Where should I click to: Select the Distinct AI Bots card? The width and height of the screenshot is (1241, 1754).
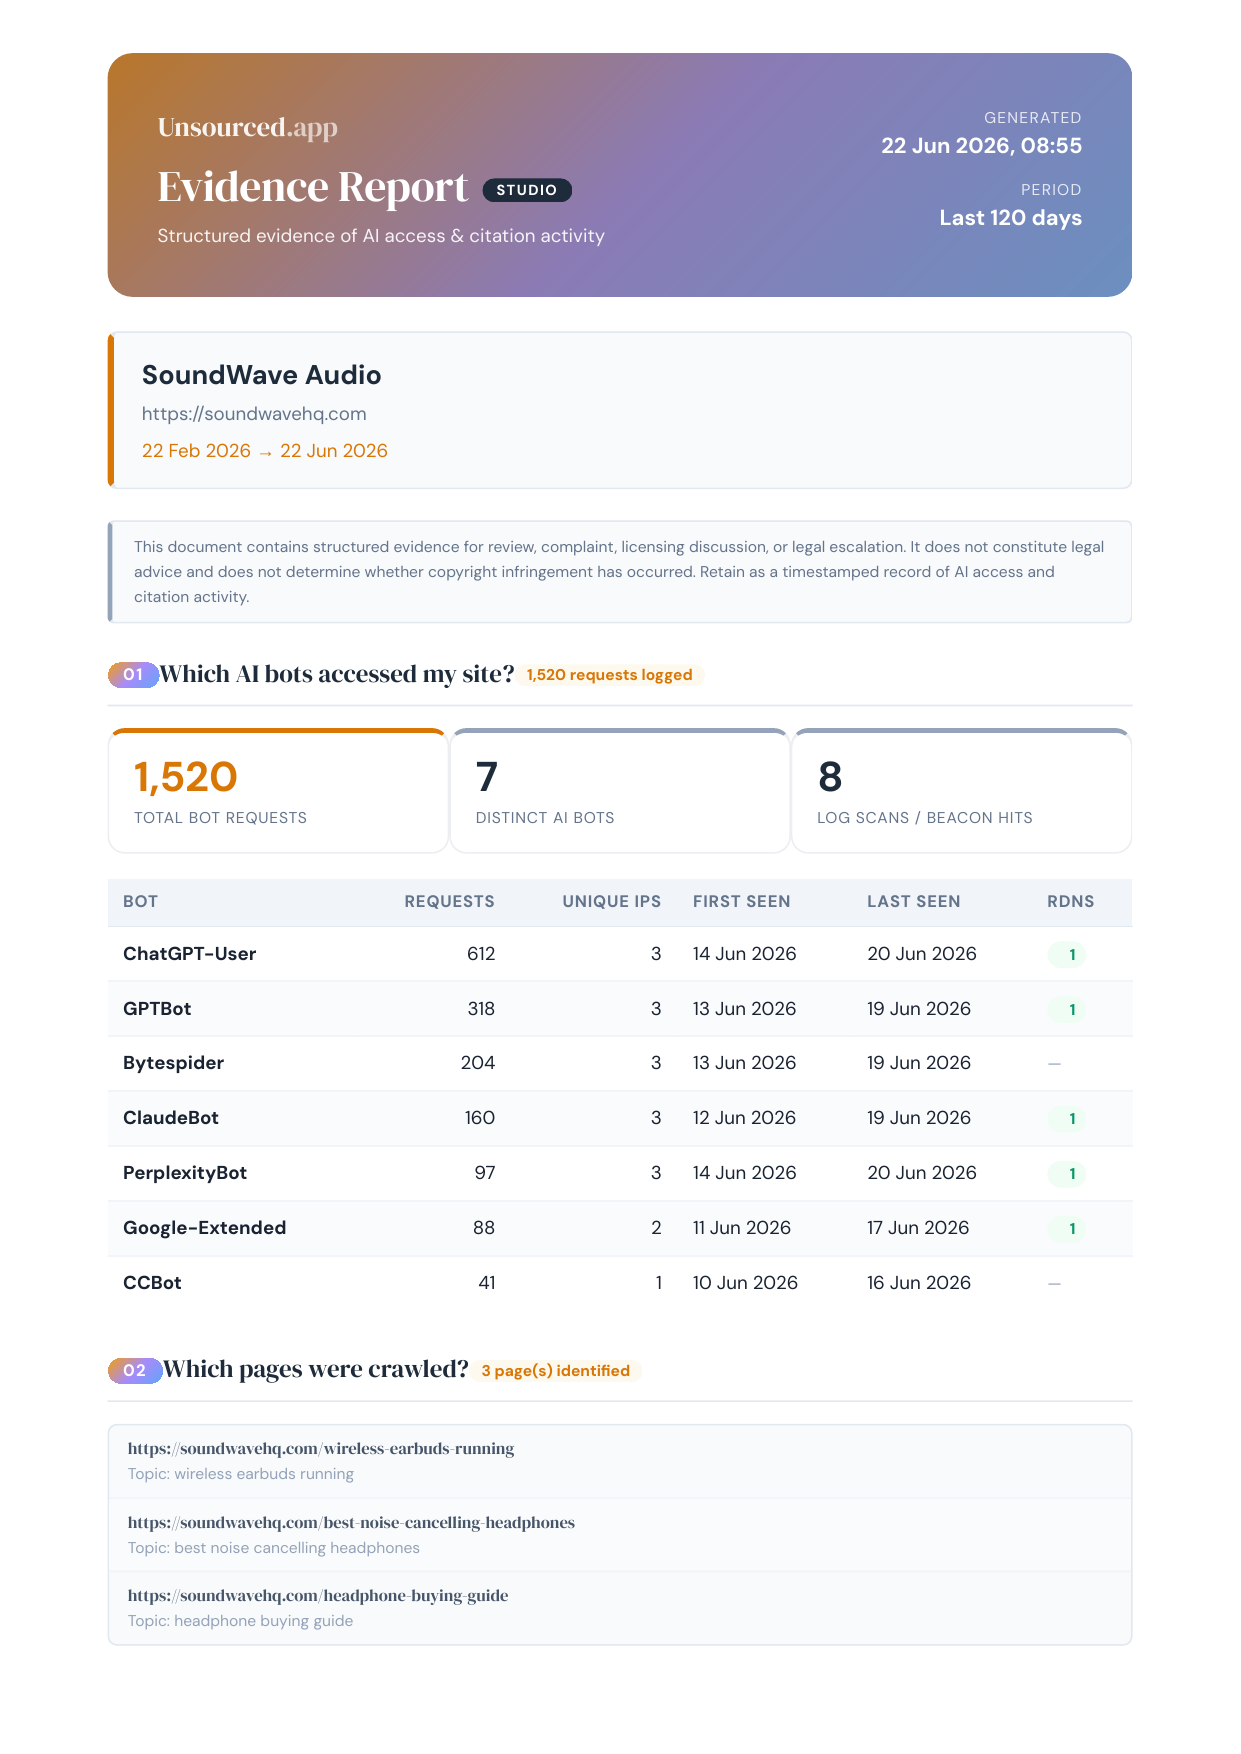pyautogui.click(x=620, y=791)
